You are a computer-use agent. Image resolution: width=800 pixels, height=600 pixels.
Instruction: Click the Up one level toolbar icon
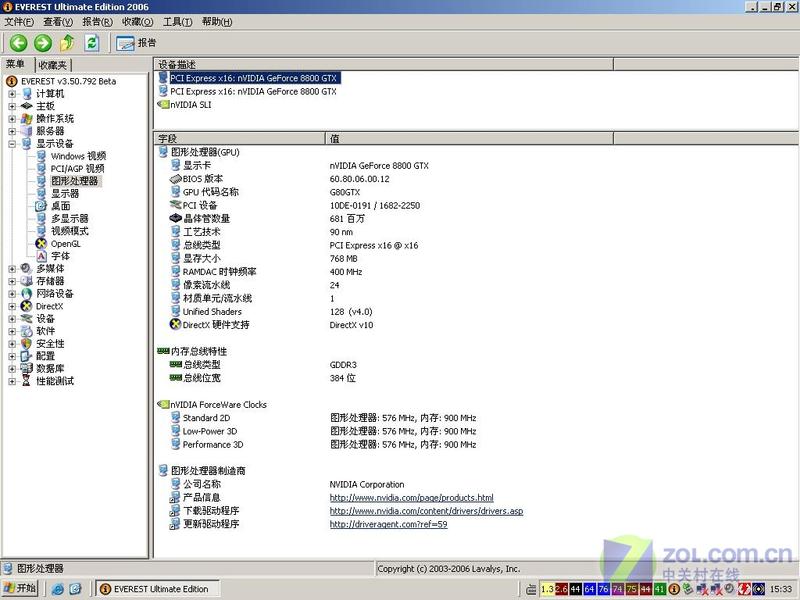[x=67, y=43]
